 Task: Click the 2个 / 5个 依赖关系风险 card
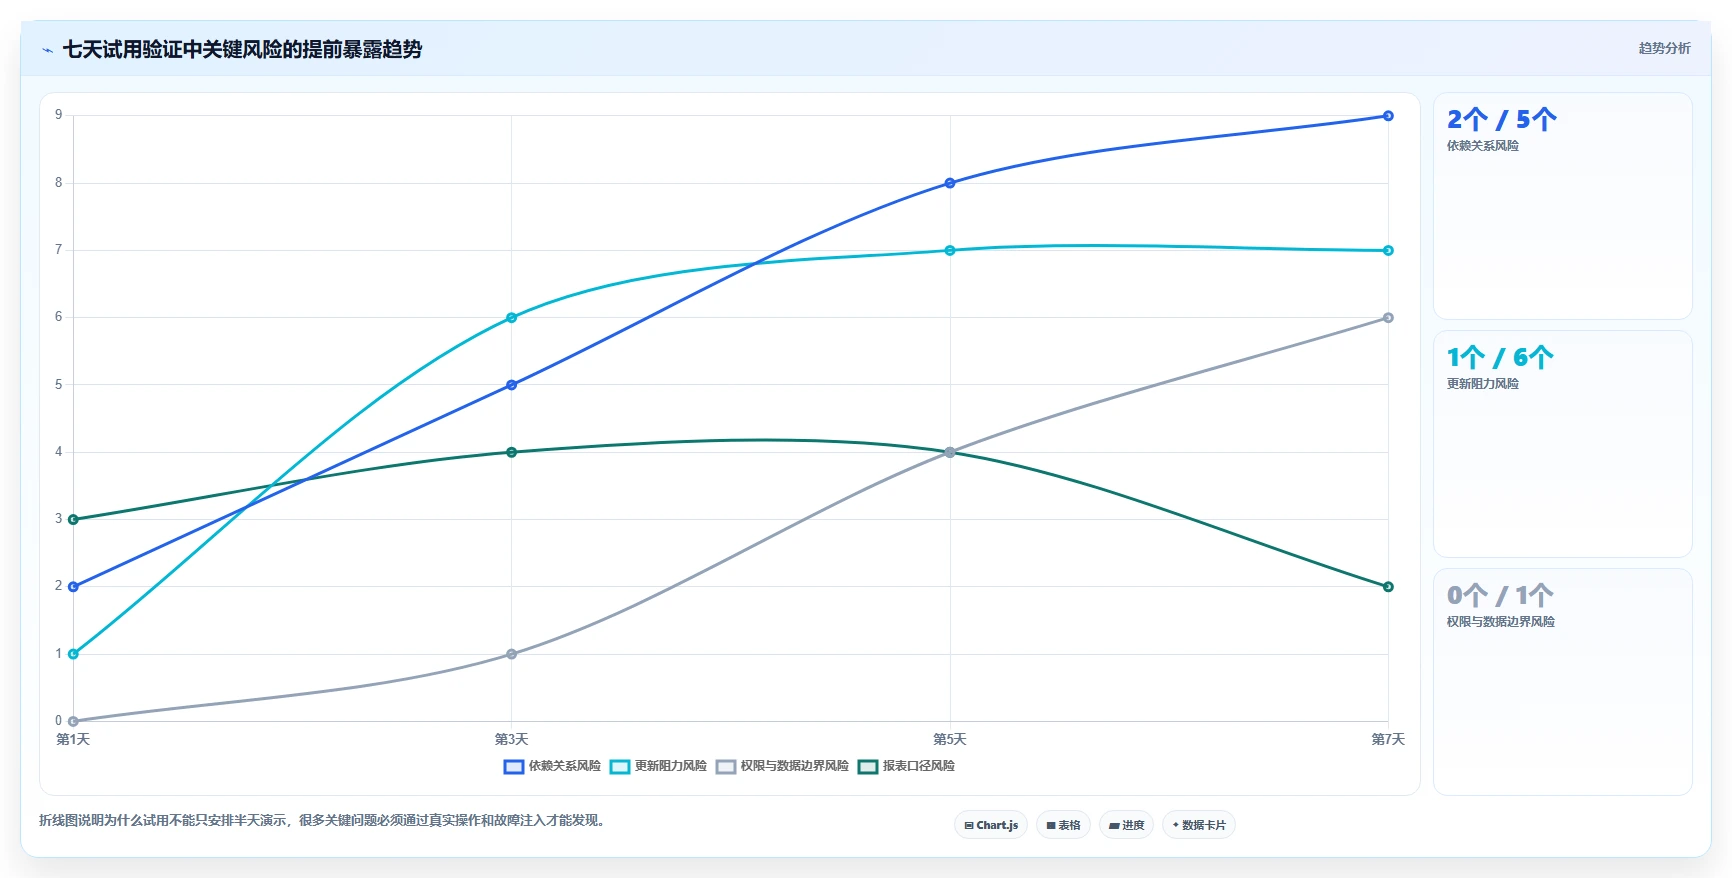coord(1562,206)
